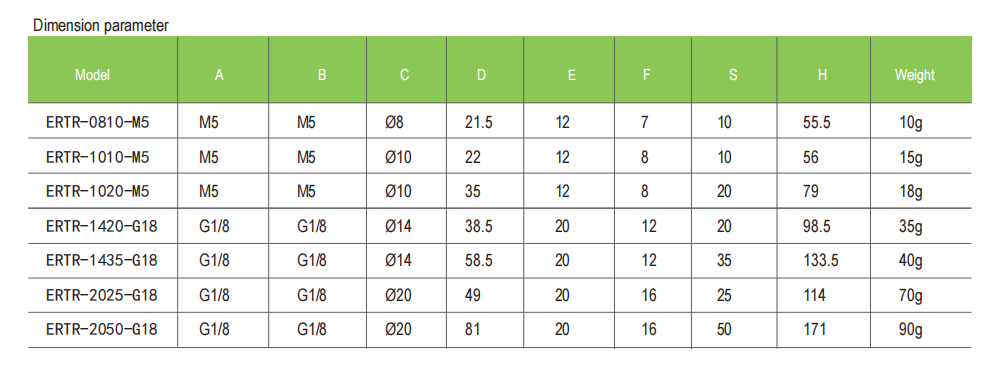
Task: Click the 90g weight value
Action: tap(910, 329)
